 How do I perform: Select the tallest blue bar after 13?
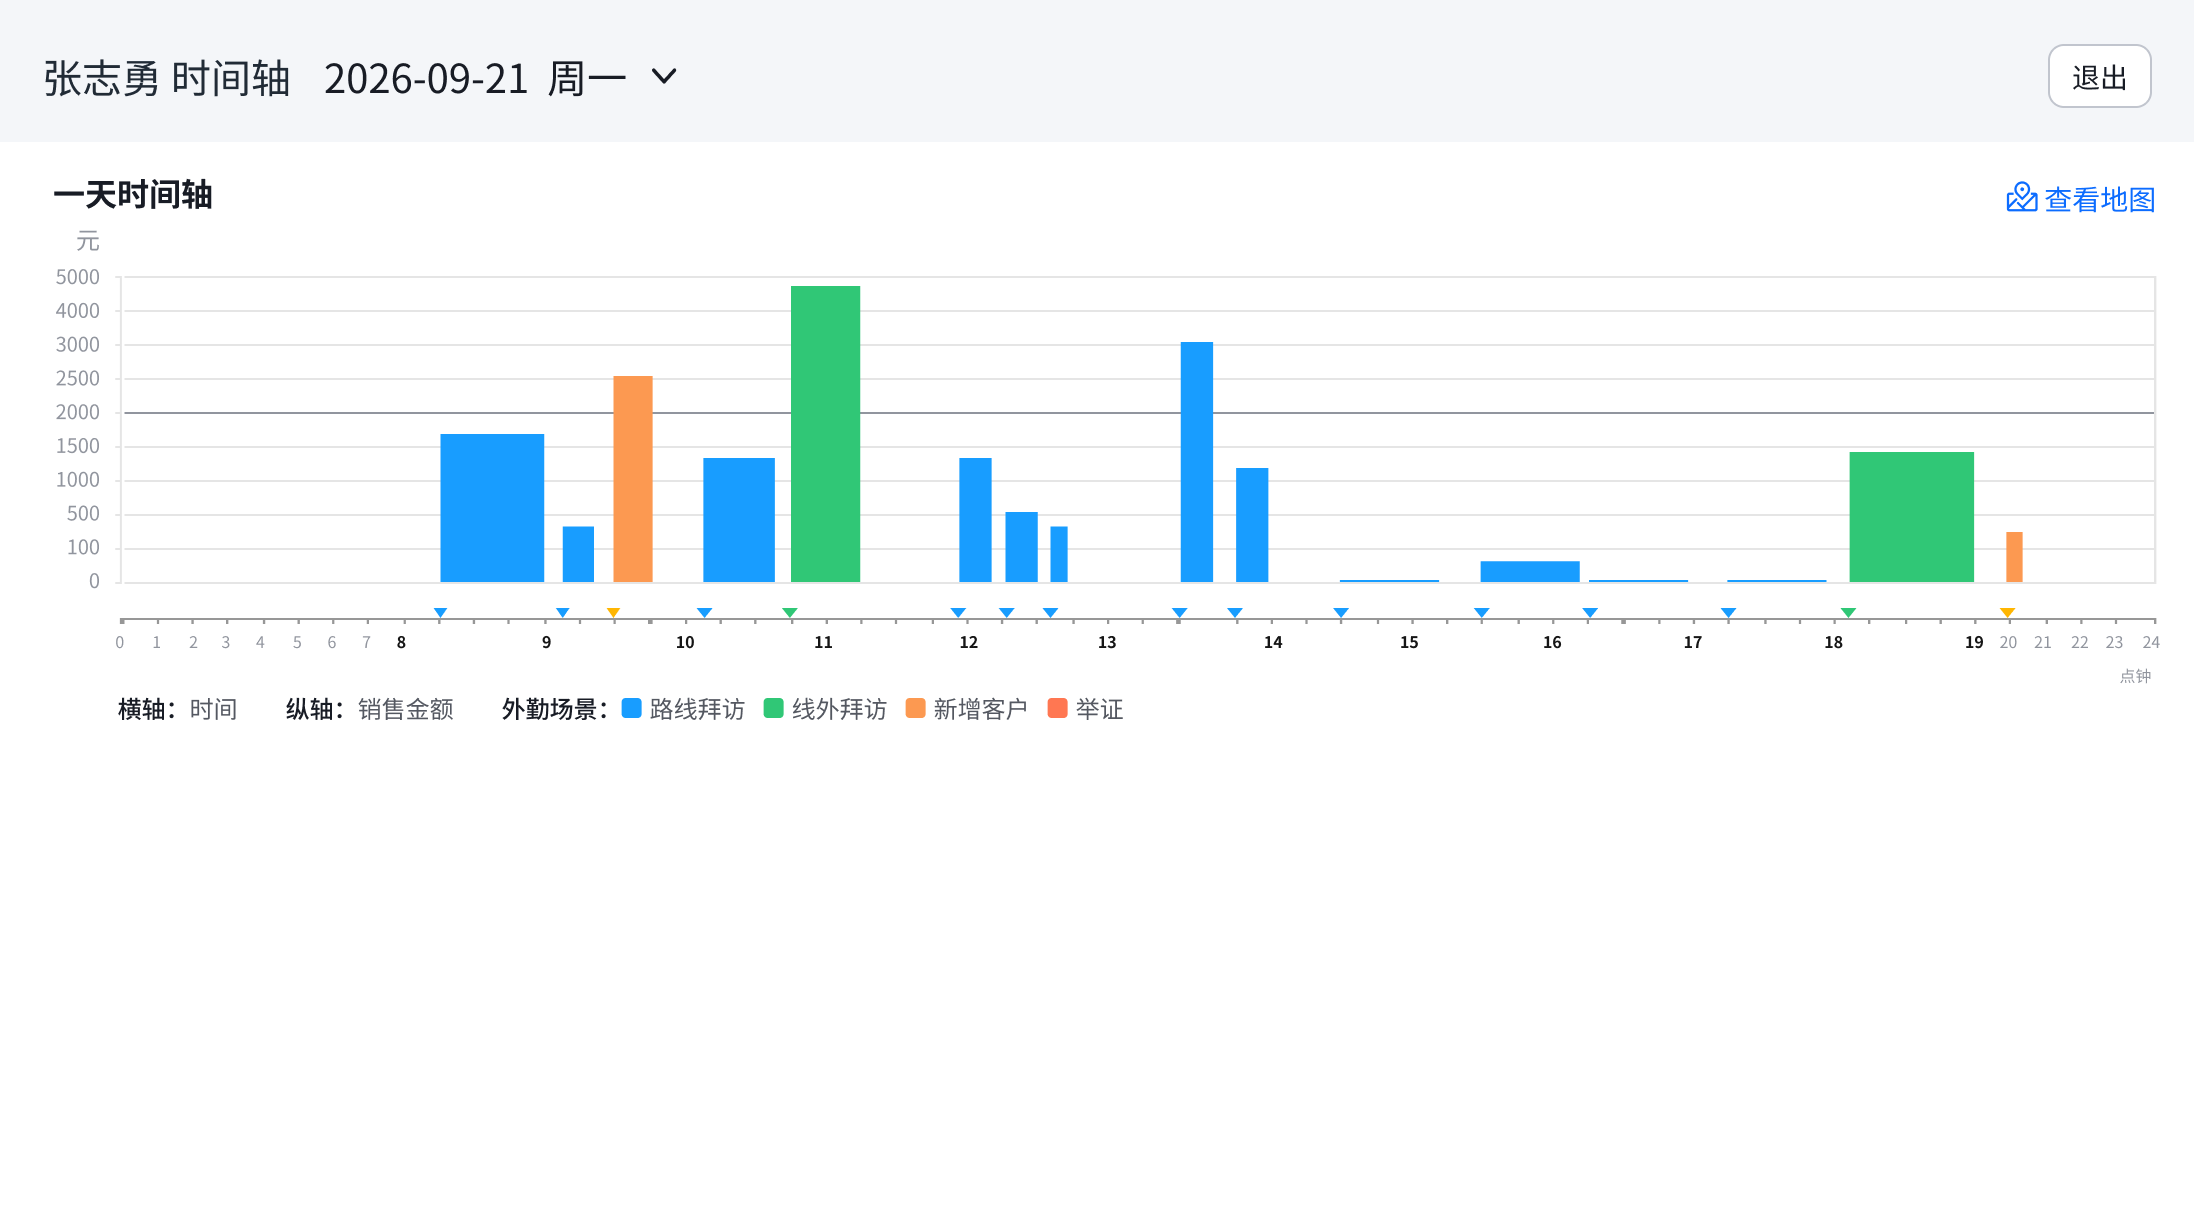click(x=1197, y=462)
